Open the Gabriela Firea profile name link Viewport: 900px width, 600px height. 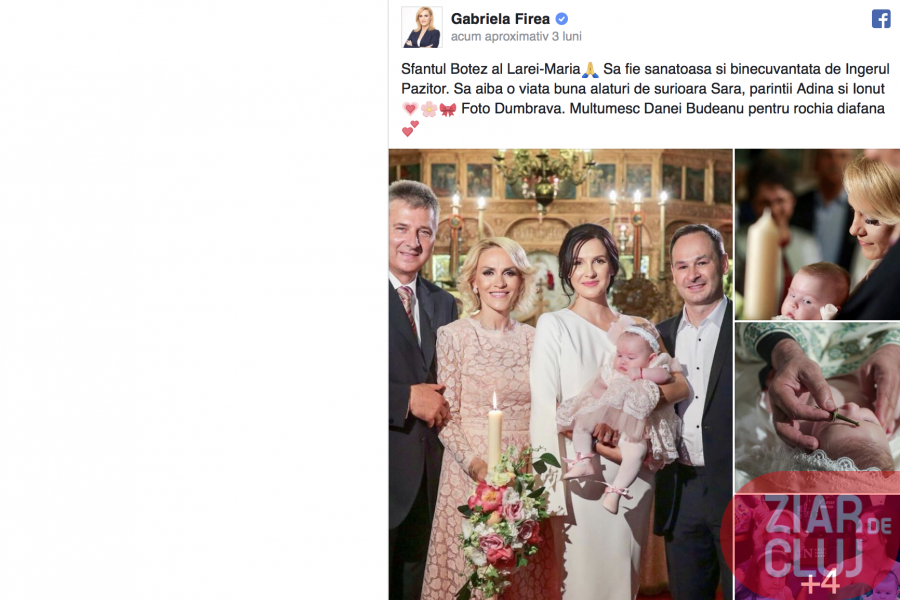tap(501, 19)
